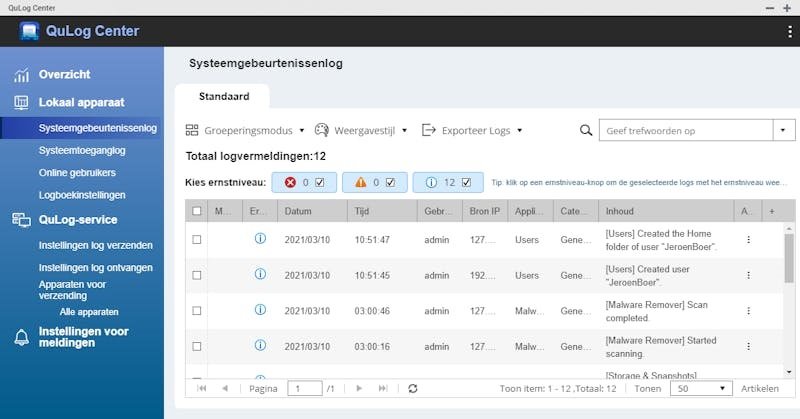Open Instellingen log verzenden
Screen dimensions: 800x419
95,245
